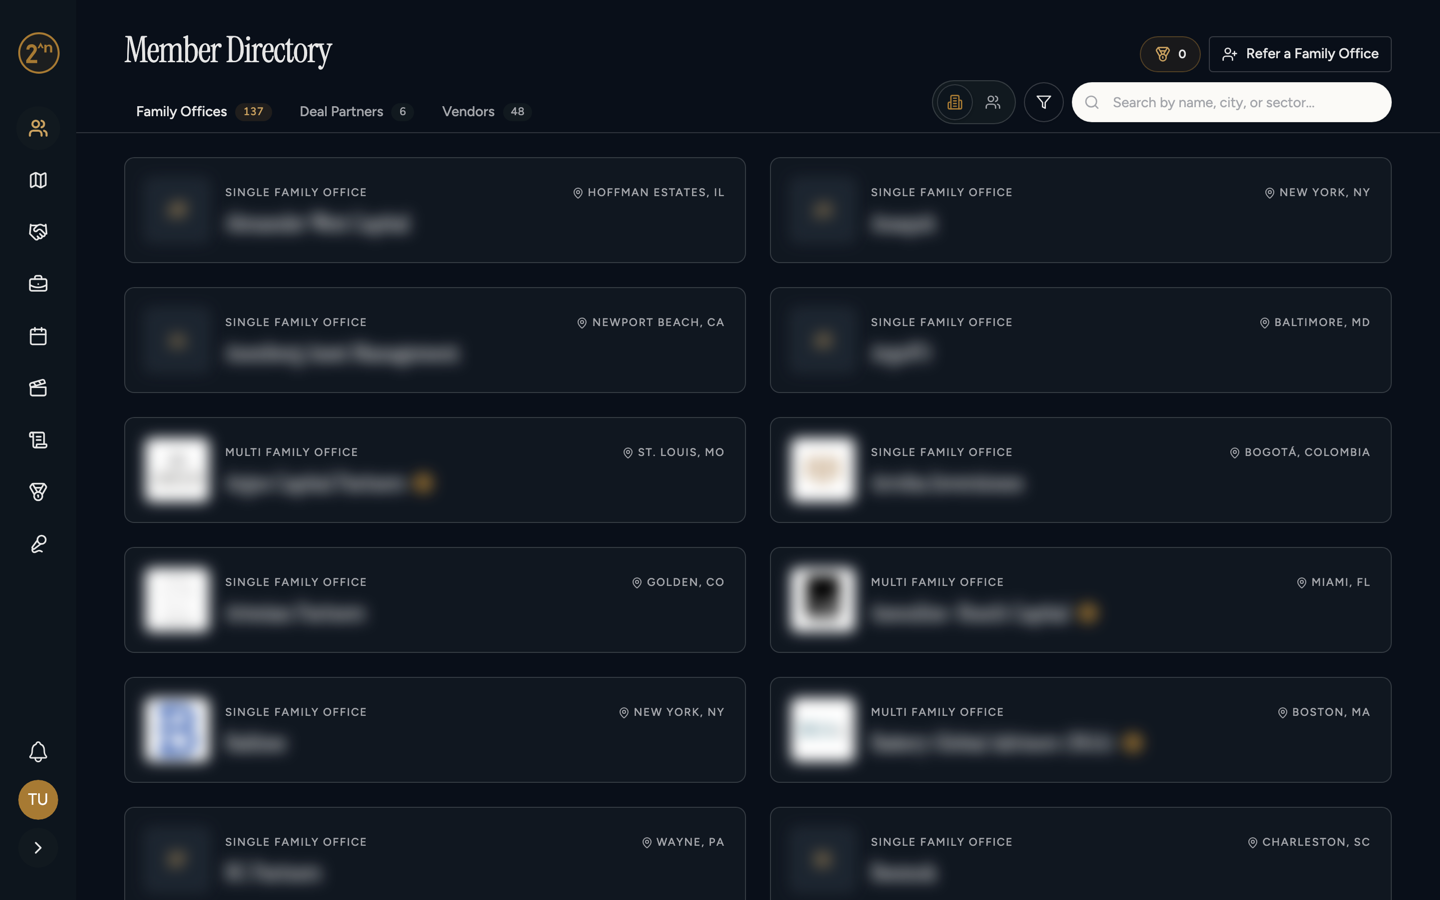Select the Vendors tab
This screenshot has width=1440, height=900.
point(486,111)
